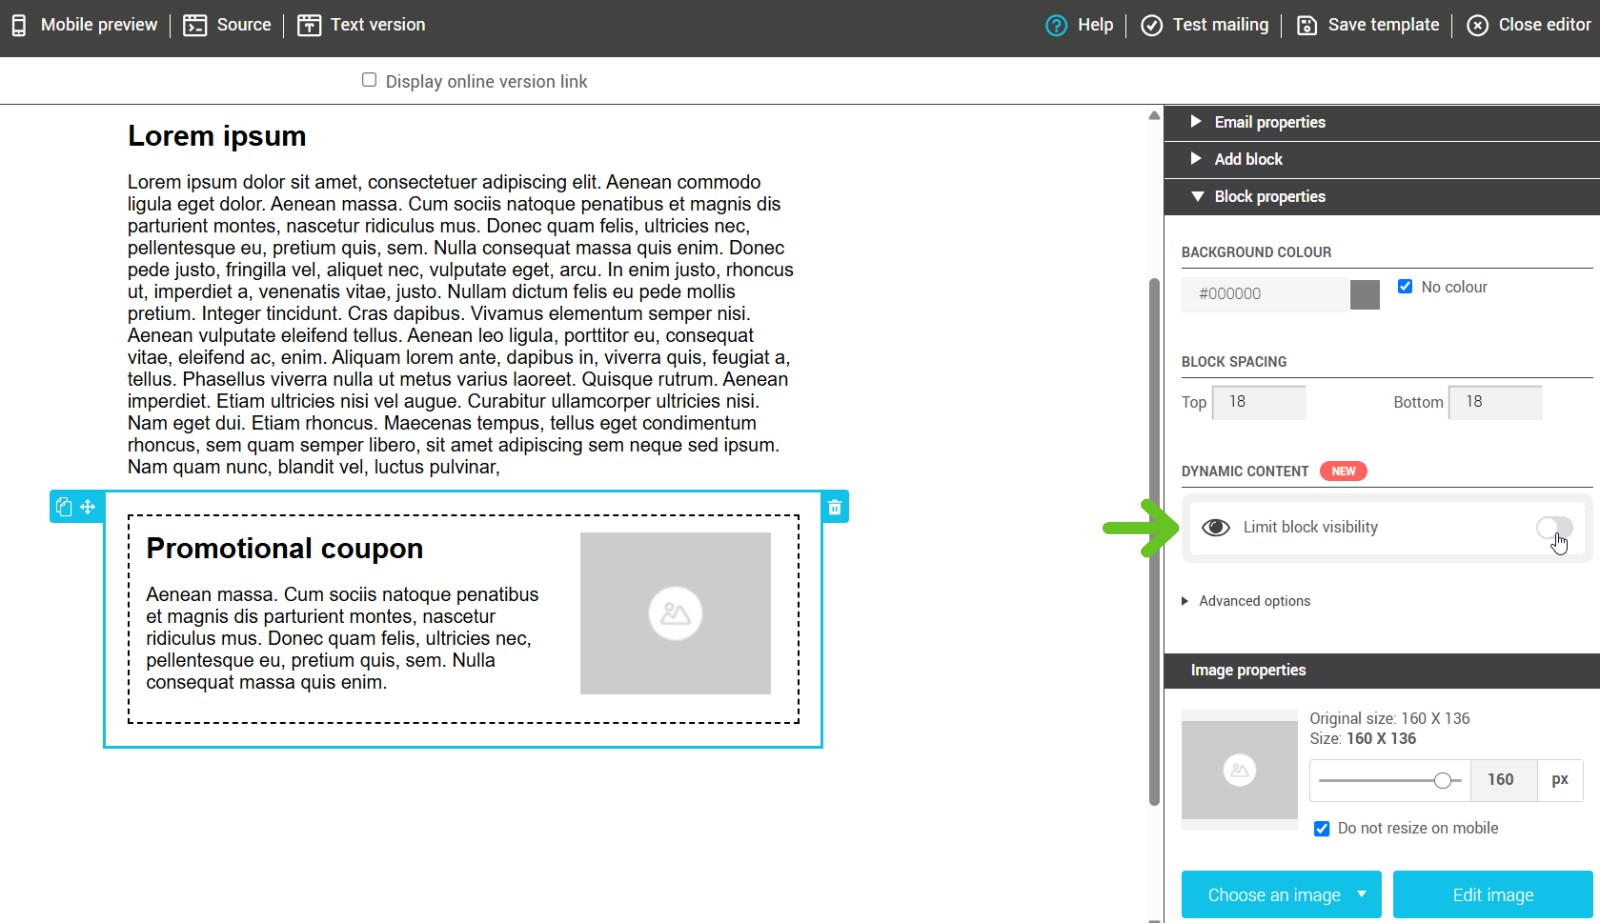This screenshot has height=923, width=1600.
Task: Click the Test mailing checkmark icon
Action: click(x=1152, y=25)
